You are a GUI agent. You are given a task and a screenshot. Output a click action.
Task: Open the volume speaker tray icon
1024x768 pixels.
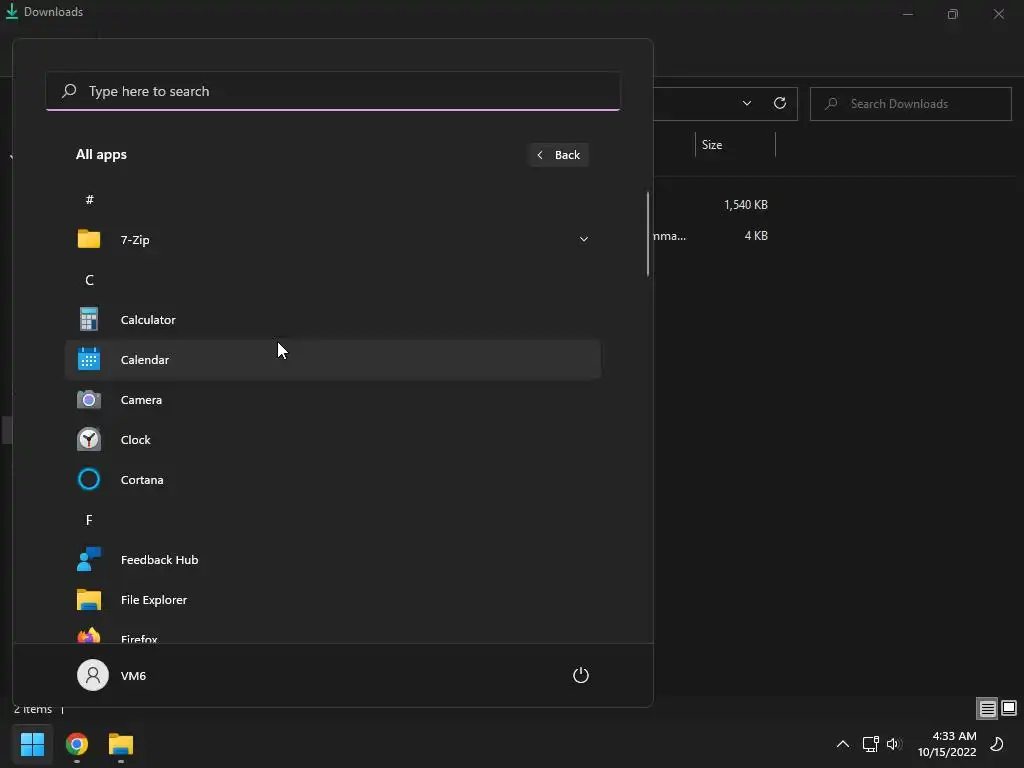click(894, 744)
